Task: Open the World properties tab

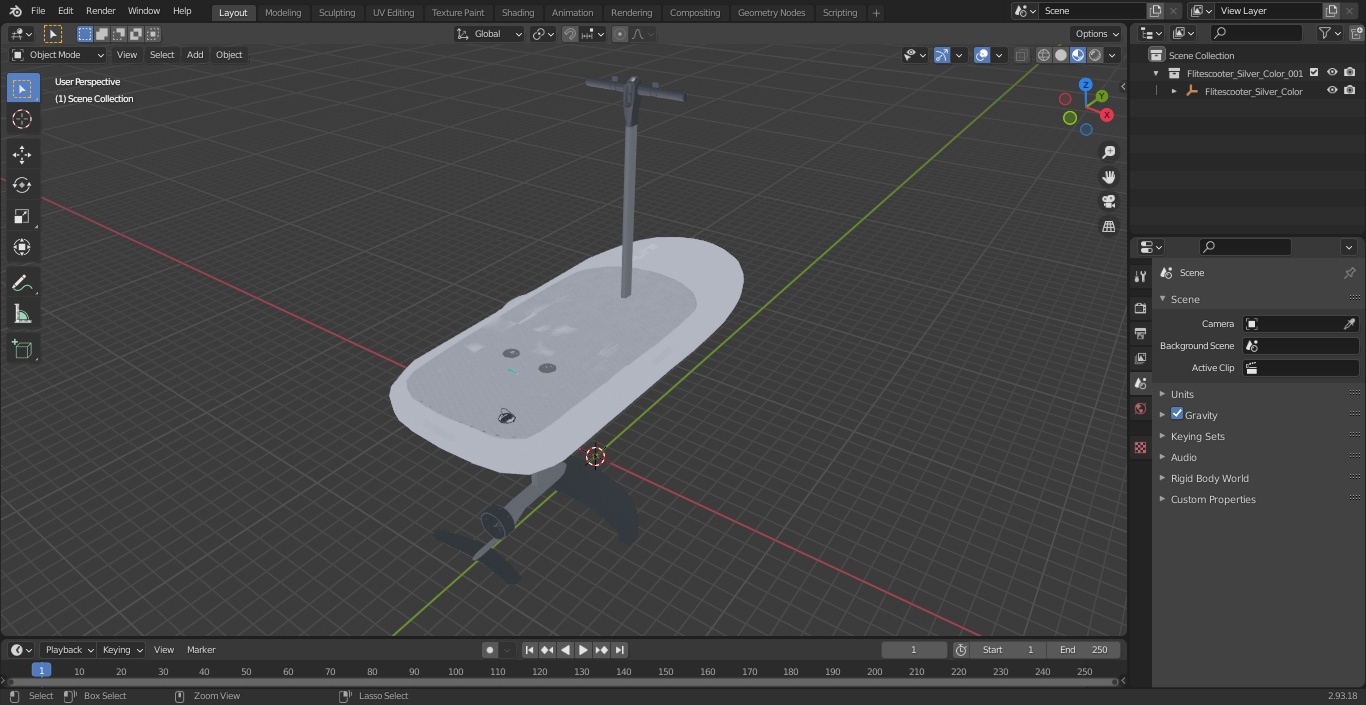Action: pos(1140,409)
